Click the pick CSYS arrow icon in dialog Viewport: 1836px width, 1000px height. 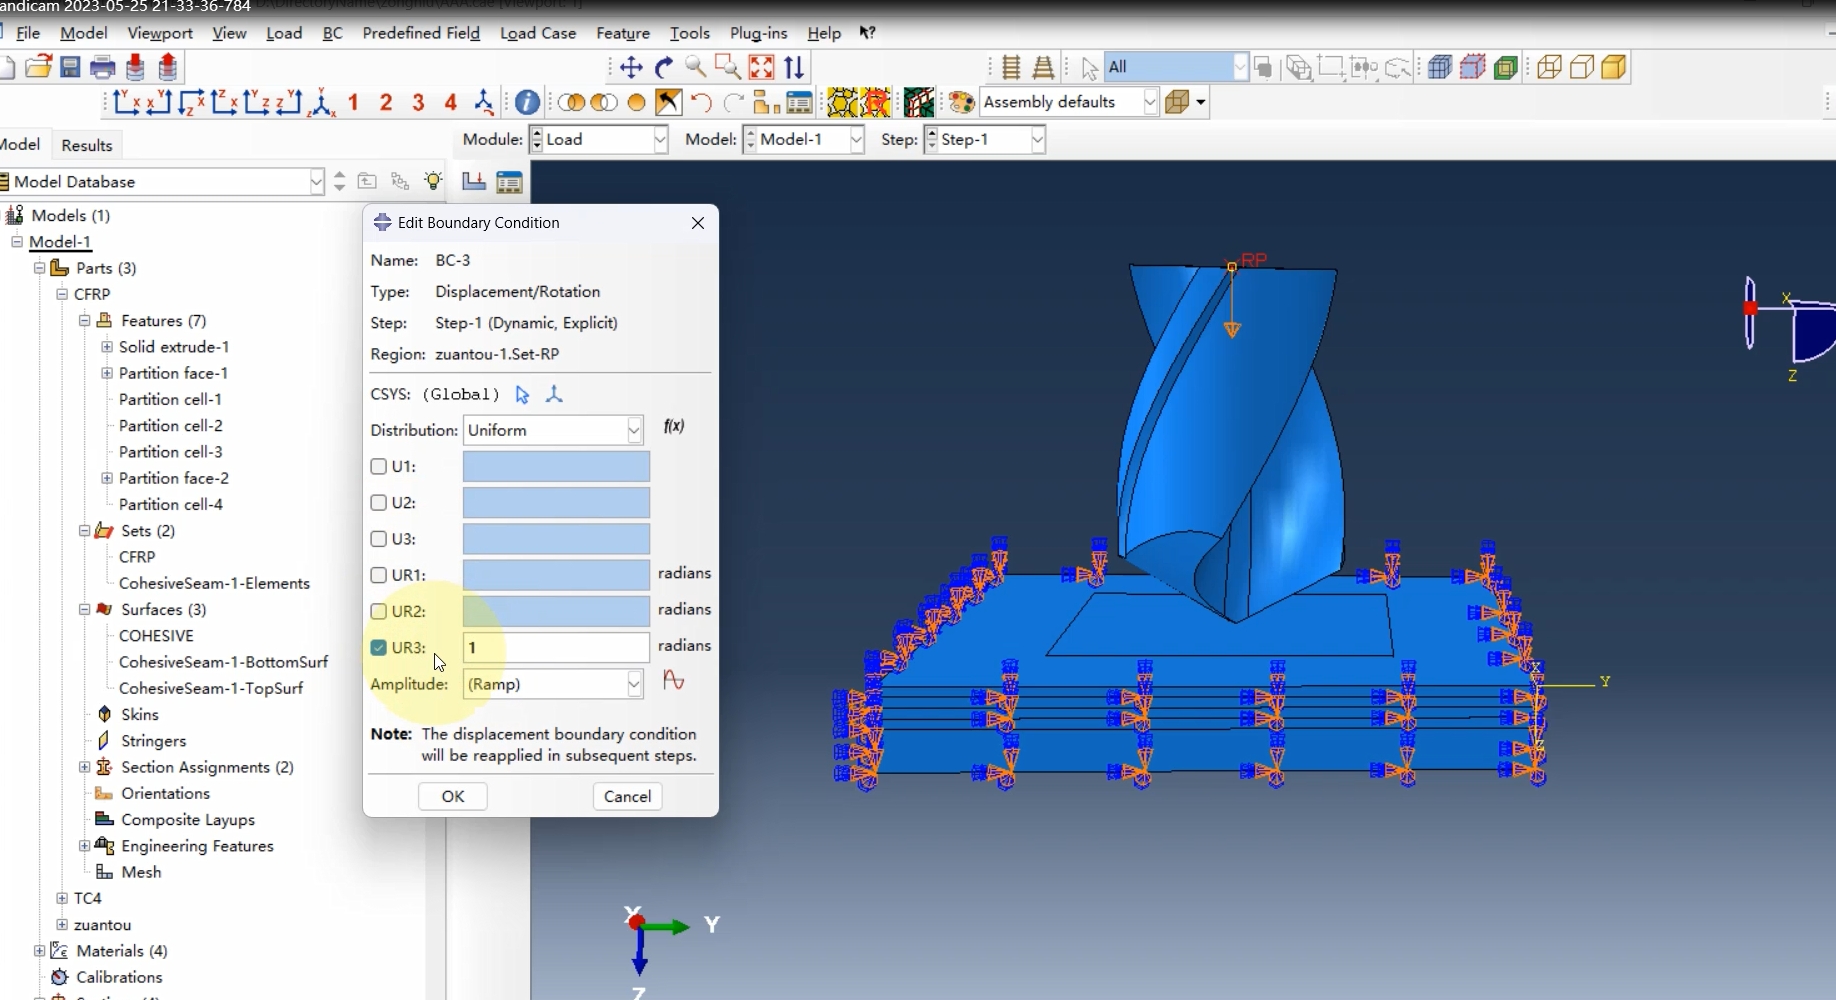click(522, 394)
